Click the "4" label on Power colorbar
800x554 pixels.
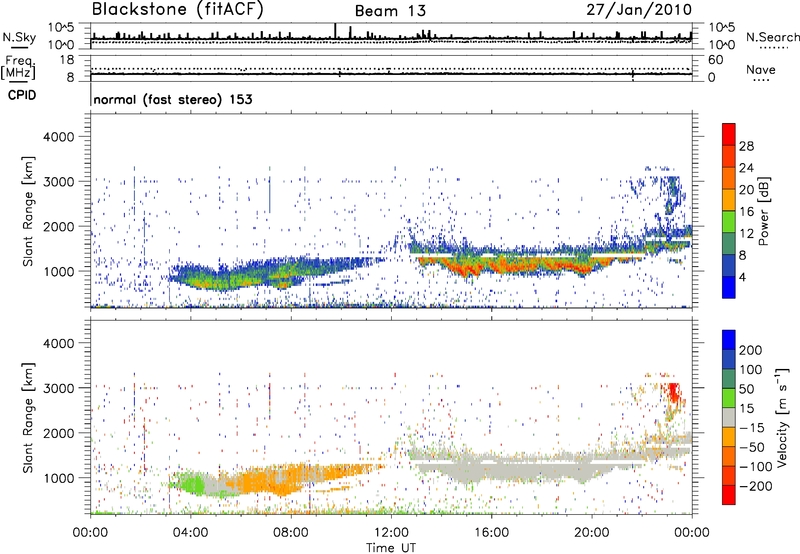pyautogui.click(x=743, y=277)
